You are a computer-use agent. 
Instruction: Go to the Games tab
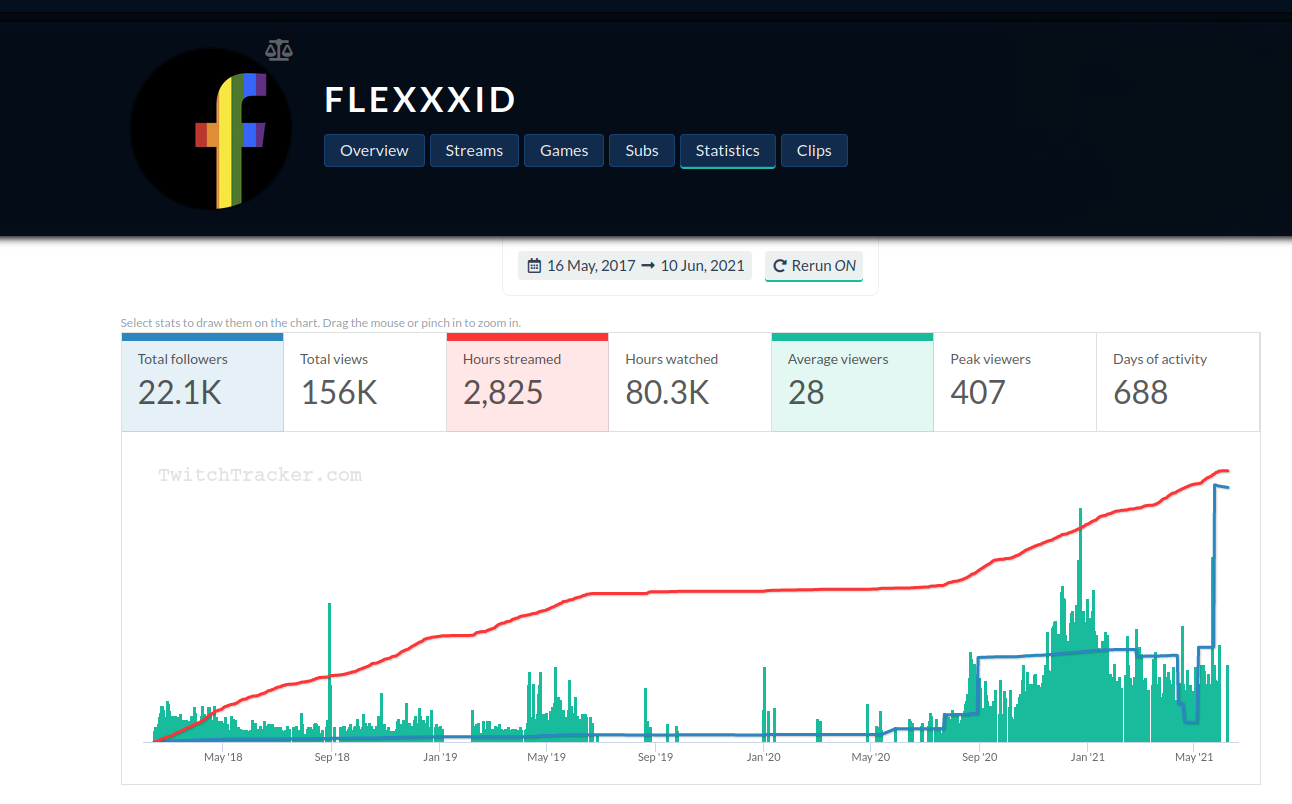click(564, 151)
